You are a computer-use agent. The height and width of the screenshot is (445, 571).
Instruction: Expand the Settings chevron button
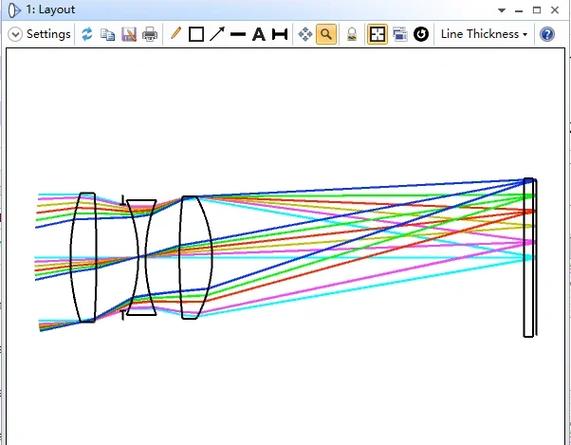[15, 35]
